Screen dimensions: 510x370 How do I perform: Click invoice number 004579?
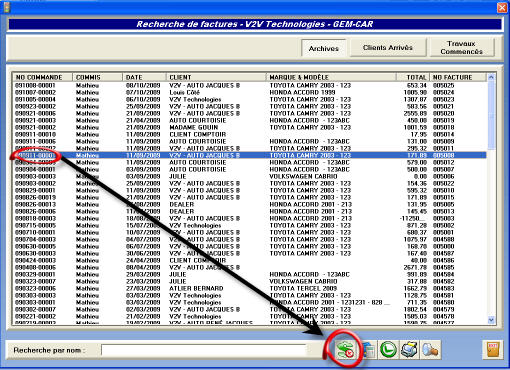pyautogui.click(x=443, y=309)
